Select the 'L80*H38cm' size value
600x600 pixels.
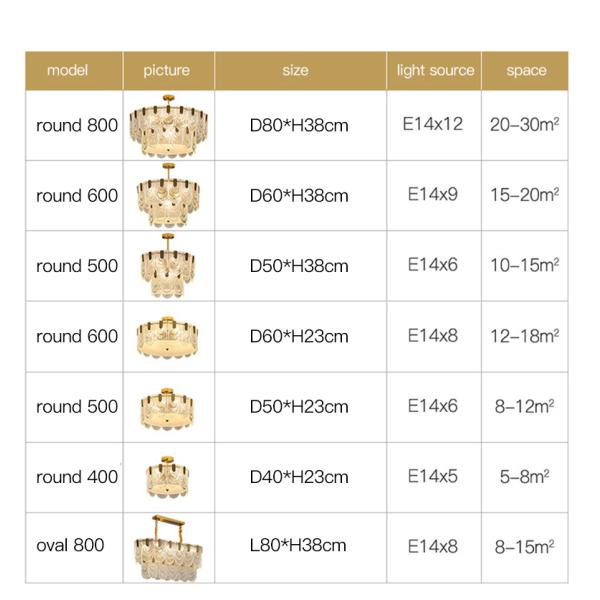299,546
